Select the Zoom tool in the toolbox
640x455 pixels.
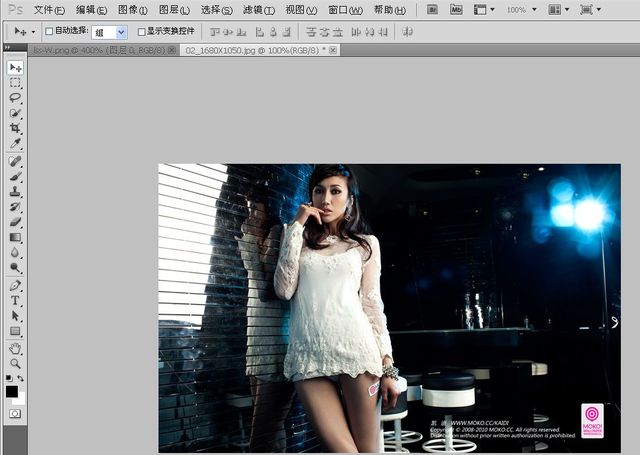pos(16,363)
